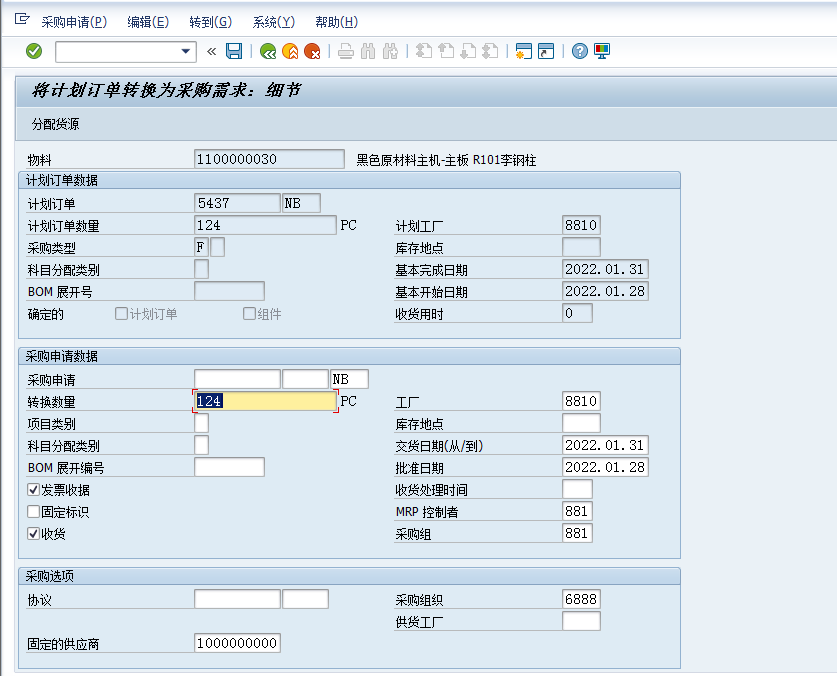This screenshot has height=676, width=837.
Task: Click the 固定的供应商 input field
Action: point(236,643)
